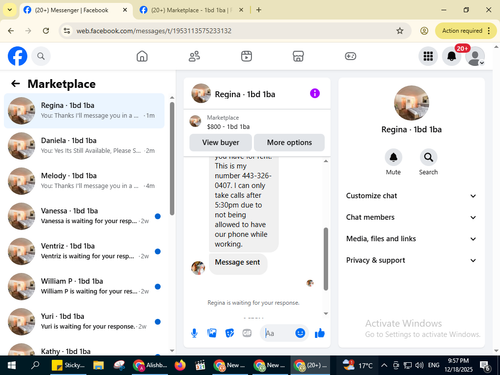The height and width of the screenshot is (375, 500).
Task: Switch to Marketplace 1bd 1ba browser tab
Action: point(191,10)
